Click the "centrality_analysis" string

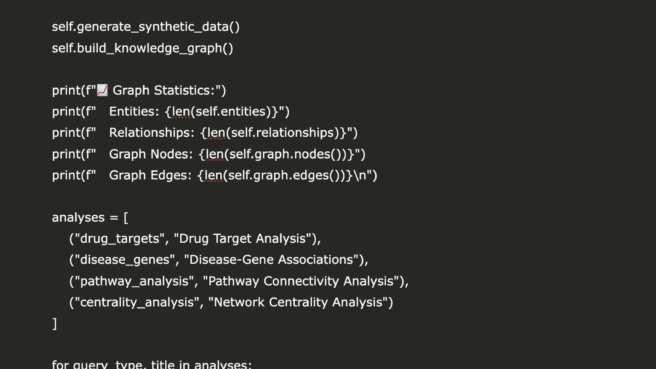click(137, 302)
